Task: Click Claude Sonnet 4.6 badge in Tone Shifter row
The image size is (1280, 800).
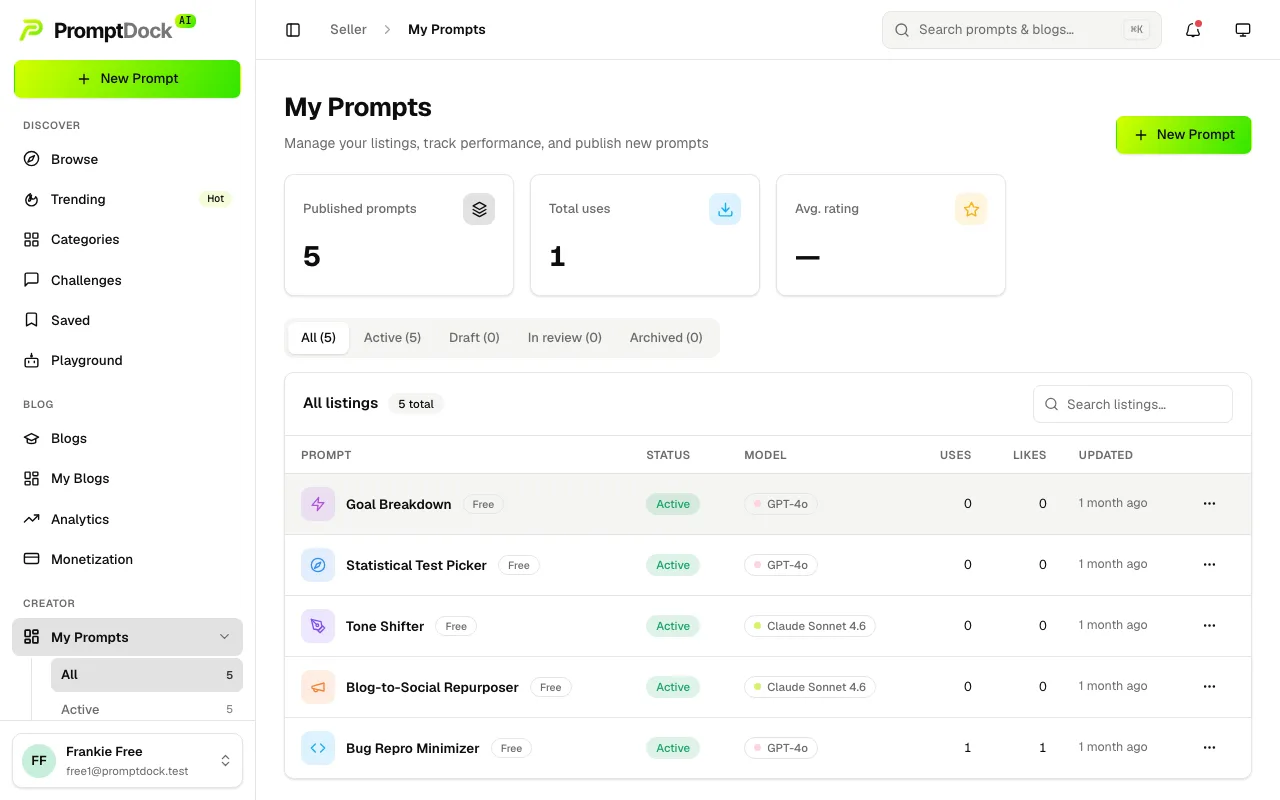Action: point(810,626)
